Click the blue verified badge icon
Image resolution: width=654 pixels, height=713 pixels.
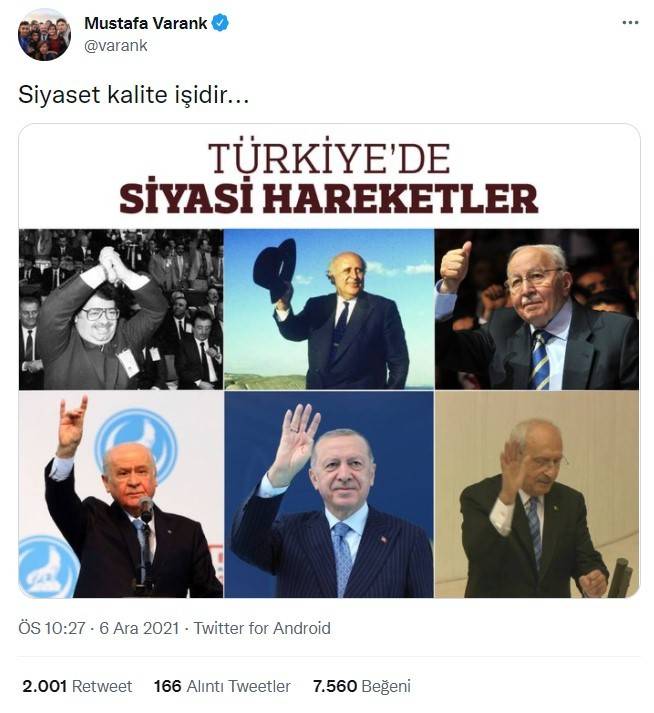click(221, 23)
